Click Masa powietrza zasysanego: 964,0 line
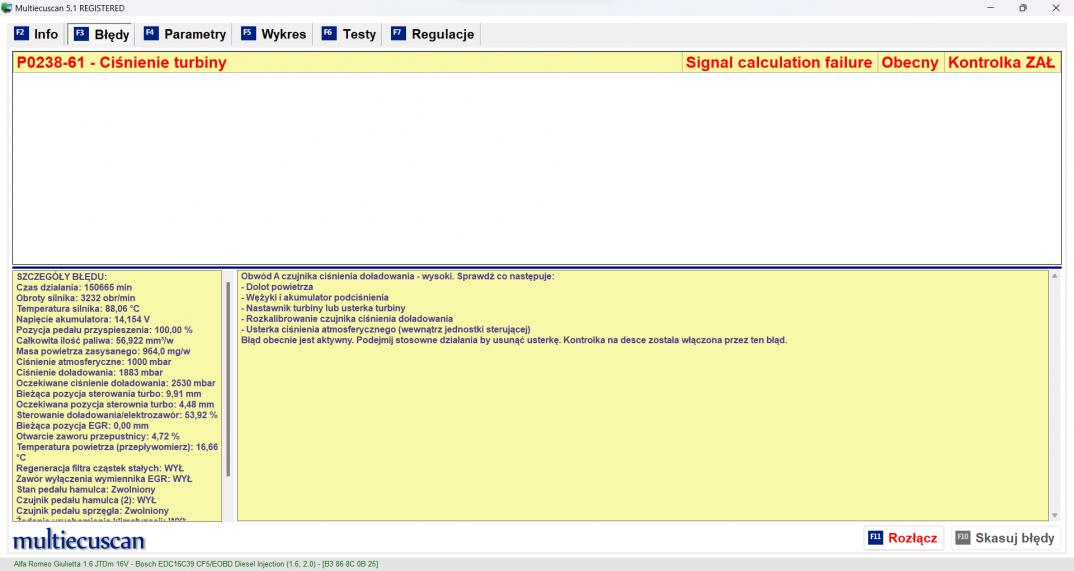This screenshot has width=1074, height=571. click(103, 351)
